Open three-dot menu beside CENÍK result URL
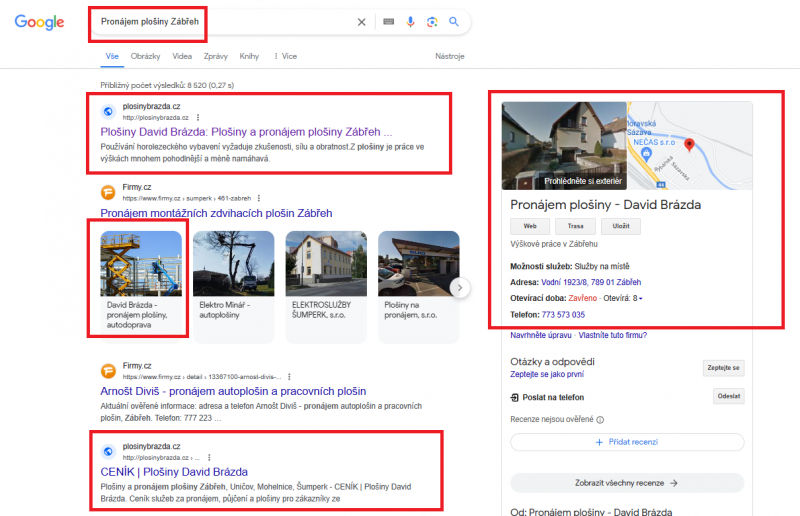Image resolution: width=800 pixels, height=516 pixels. pos(209,457)
